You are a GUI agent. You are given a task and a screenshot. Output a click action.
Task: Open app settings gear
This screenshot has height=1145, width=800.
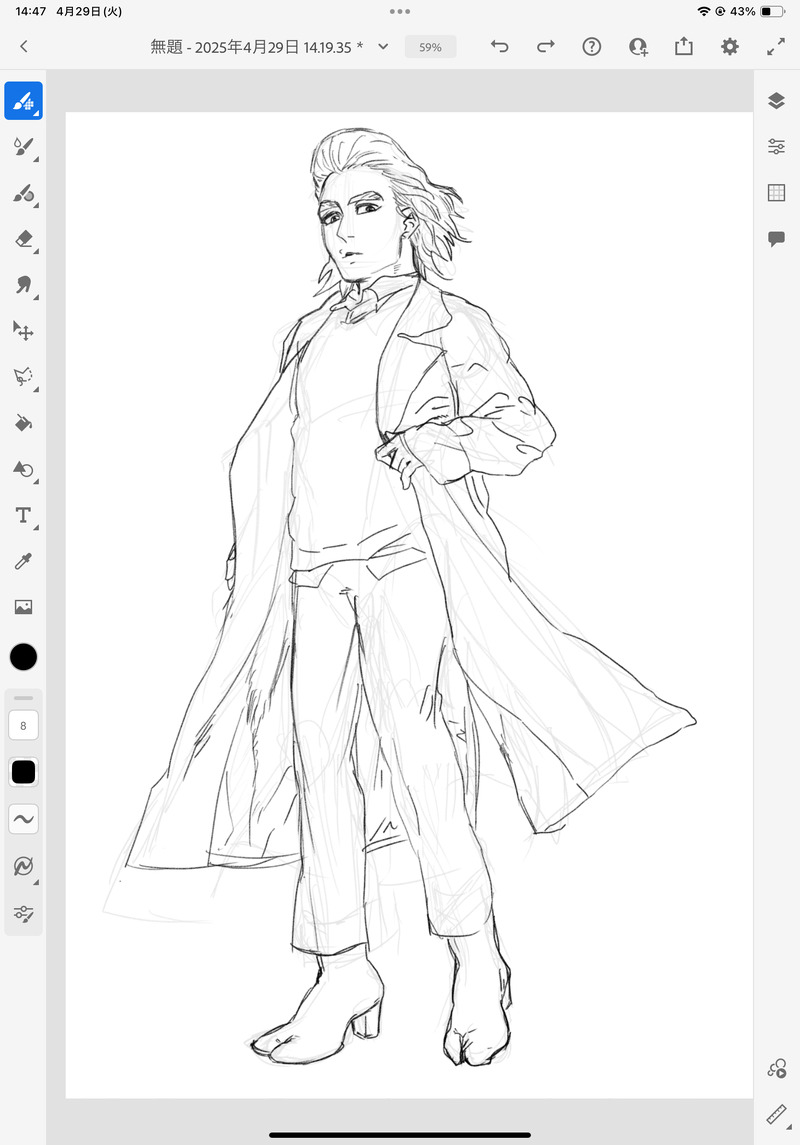pyautogui.click(x=730, y=47)
